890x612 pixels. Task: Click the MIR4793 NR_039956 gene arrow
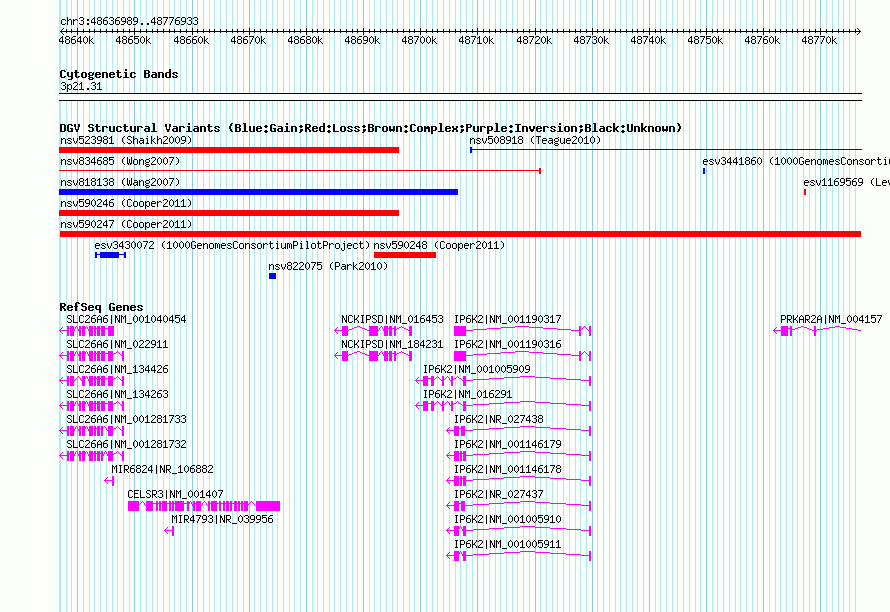coord(169,531)
